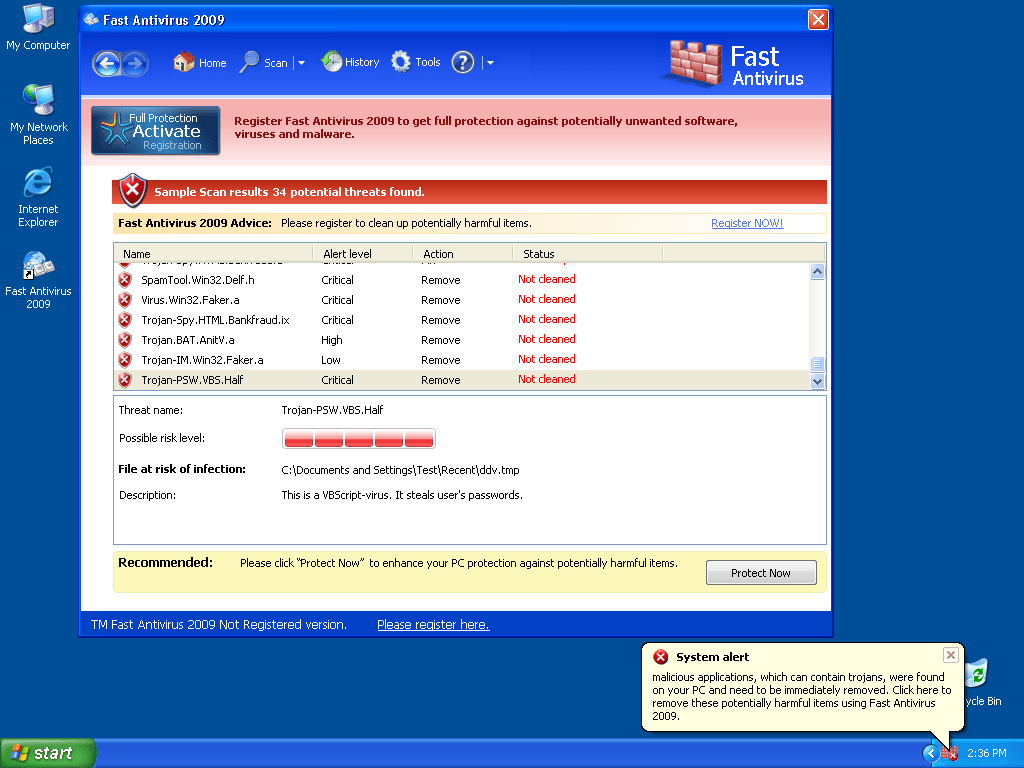
Task: Open the Windows start menu
Action: pyautogui.click(x=48, y=753)
